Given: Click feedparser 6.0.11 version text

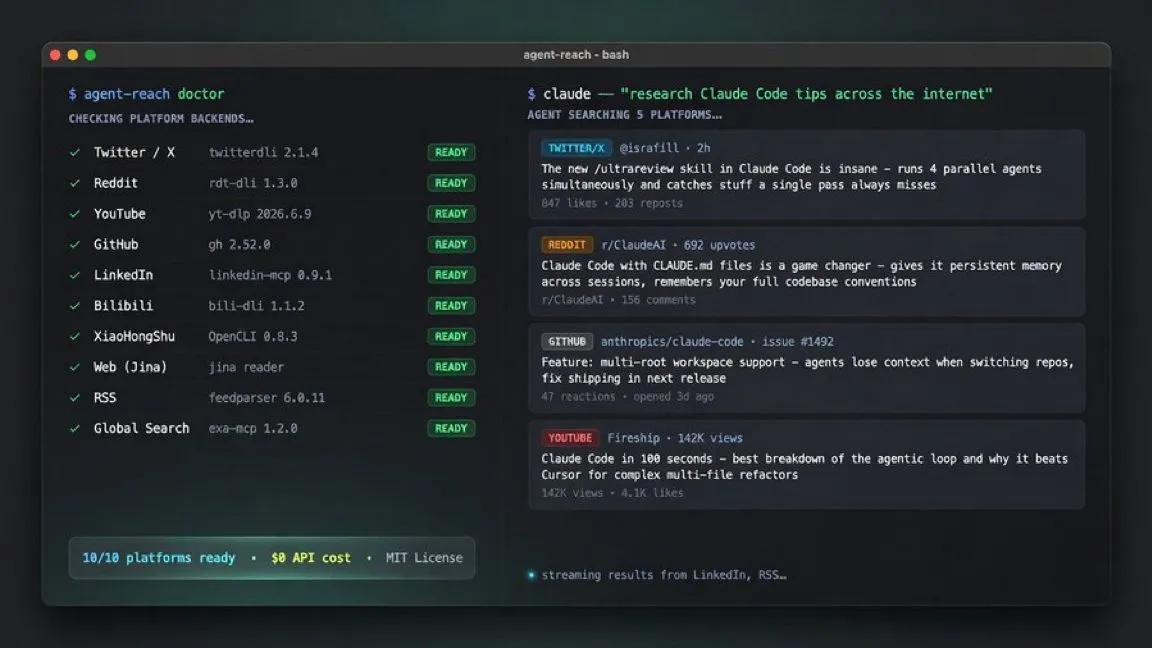Looking at the screenshot, I should tap(266, 397).
